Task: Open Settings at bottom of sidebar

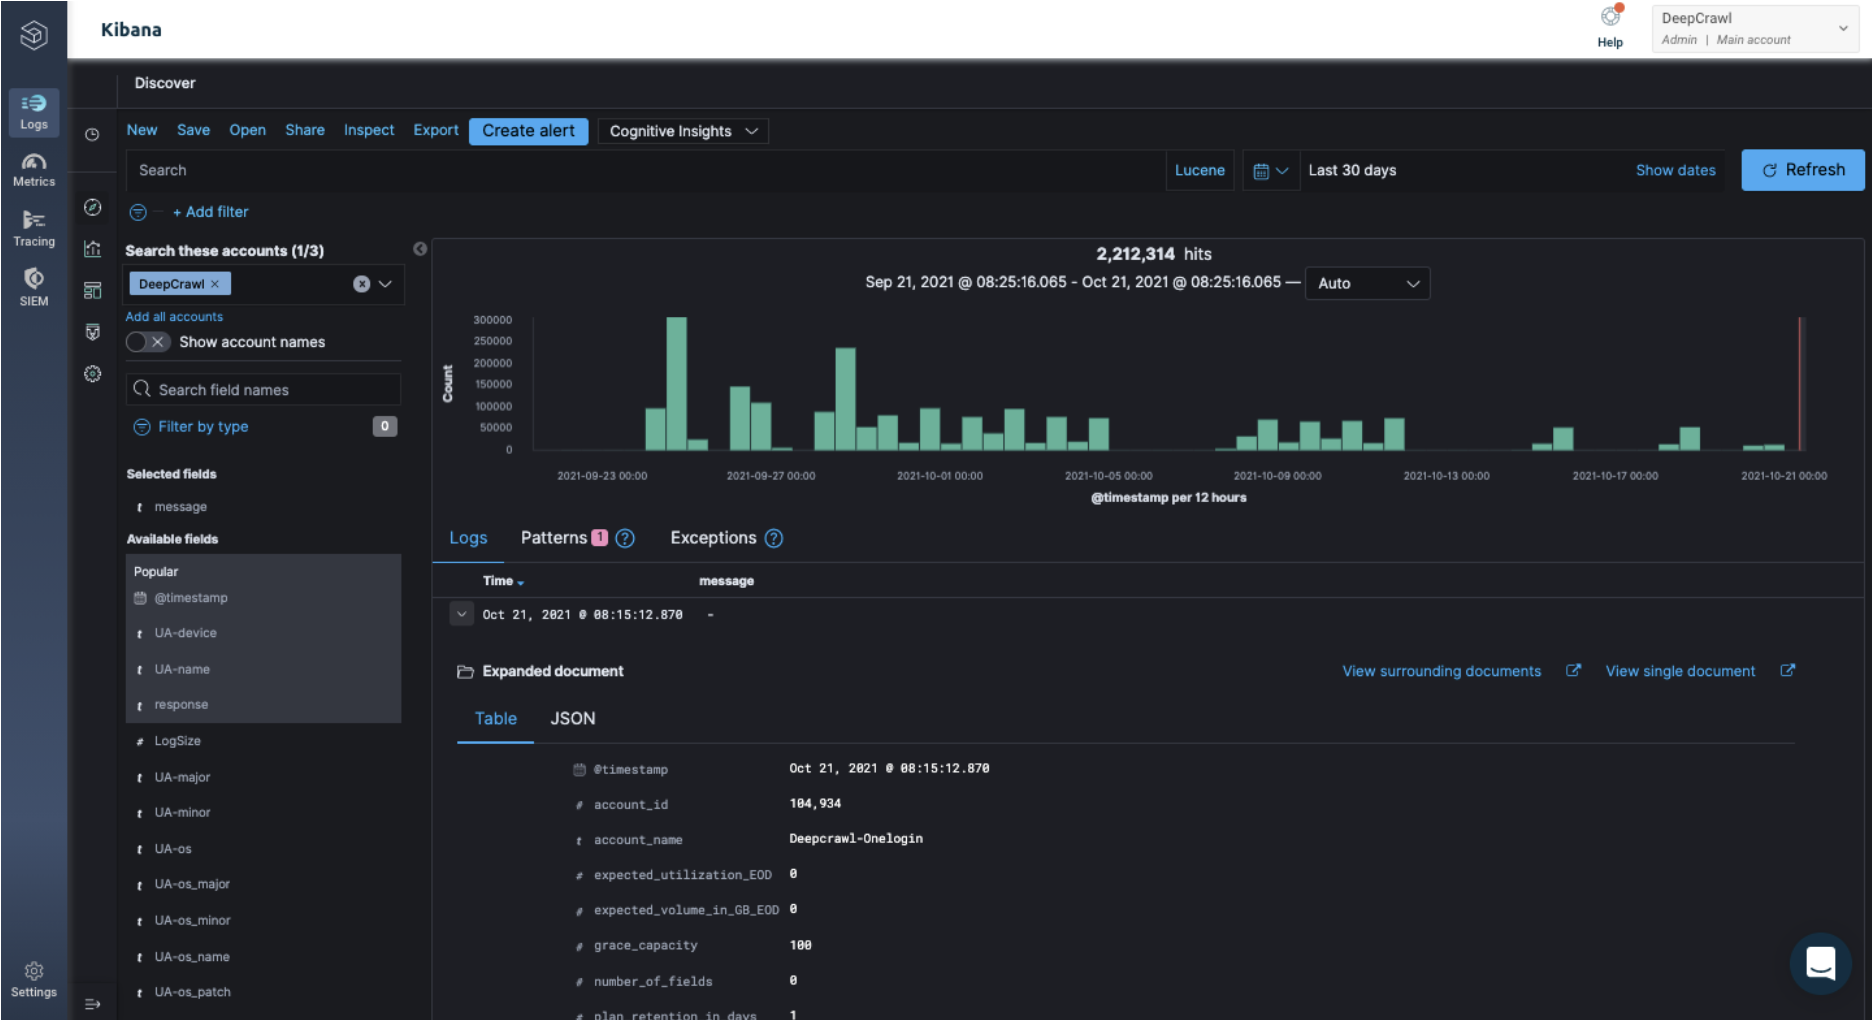Action: point(34,980)
